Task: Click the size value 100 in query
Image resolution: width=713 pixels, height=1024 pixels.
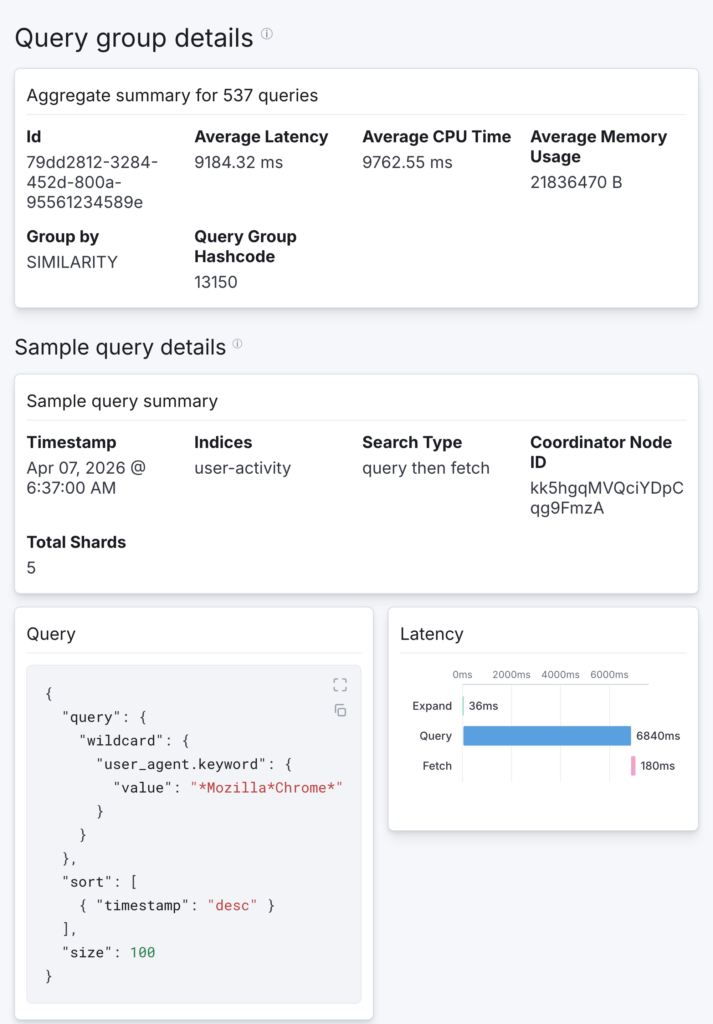Action: click(142, 952)
